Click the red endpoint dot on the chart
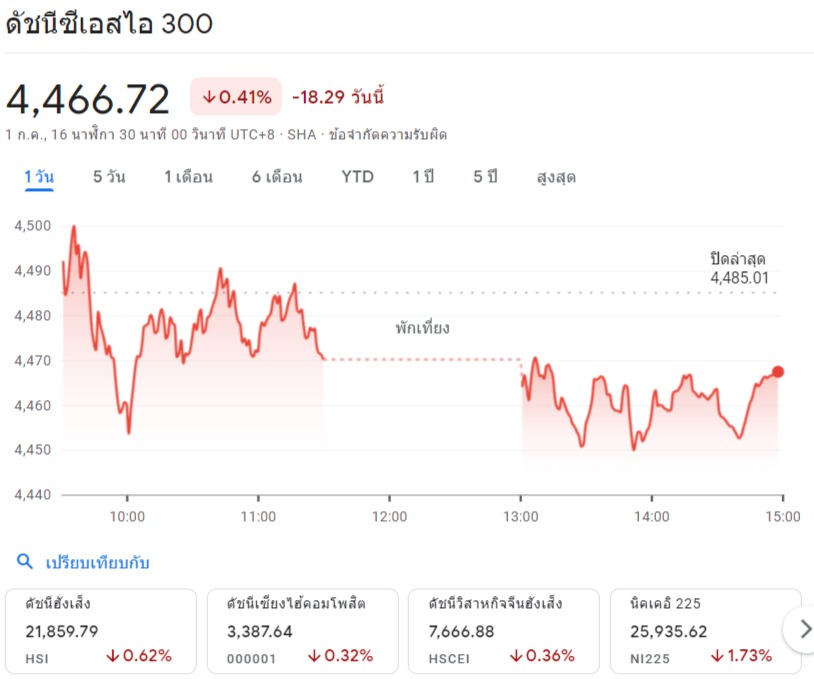Screen dimensions: 814x679 point(778,372)
